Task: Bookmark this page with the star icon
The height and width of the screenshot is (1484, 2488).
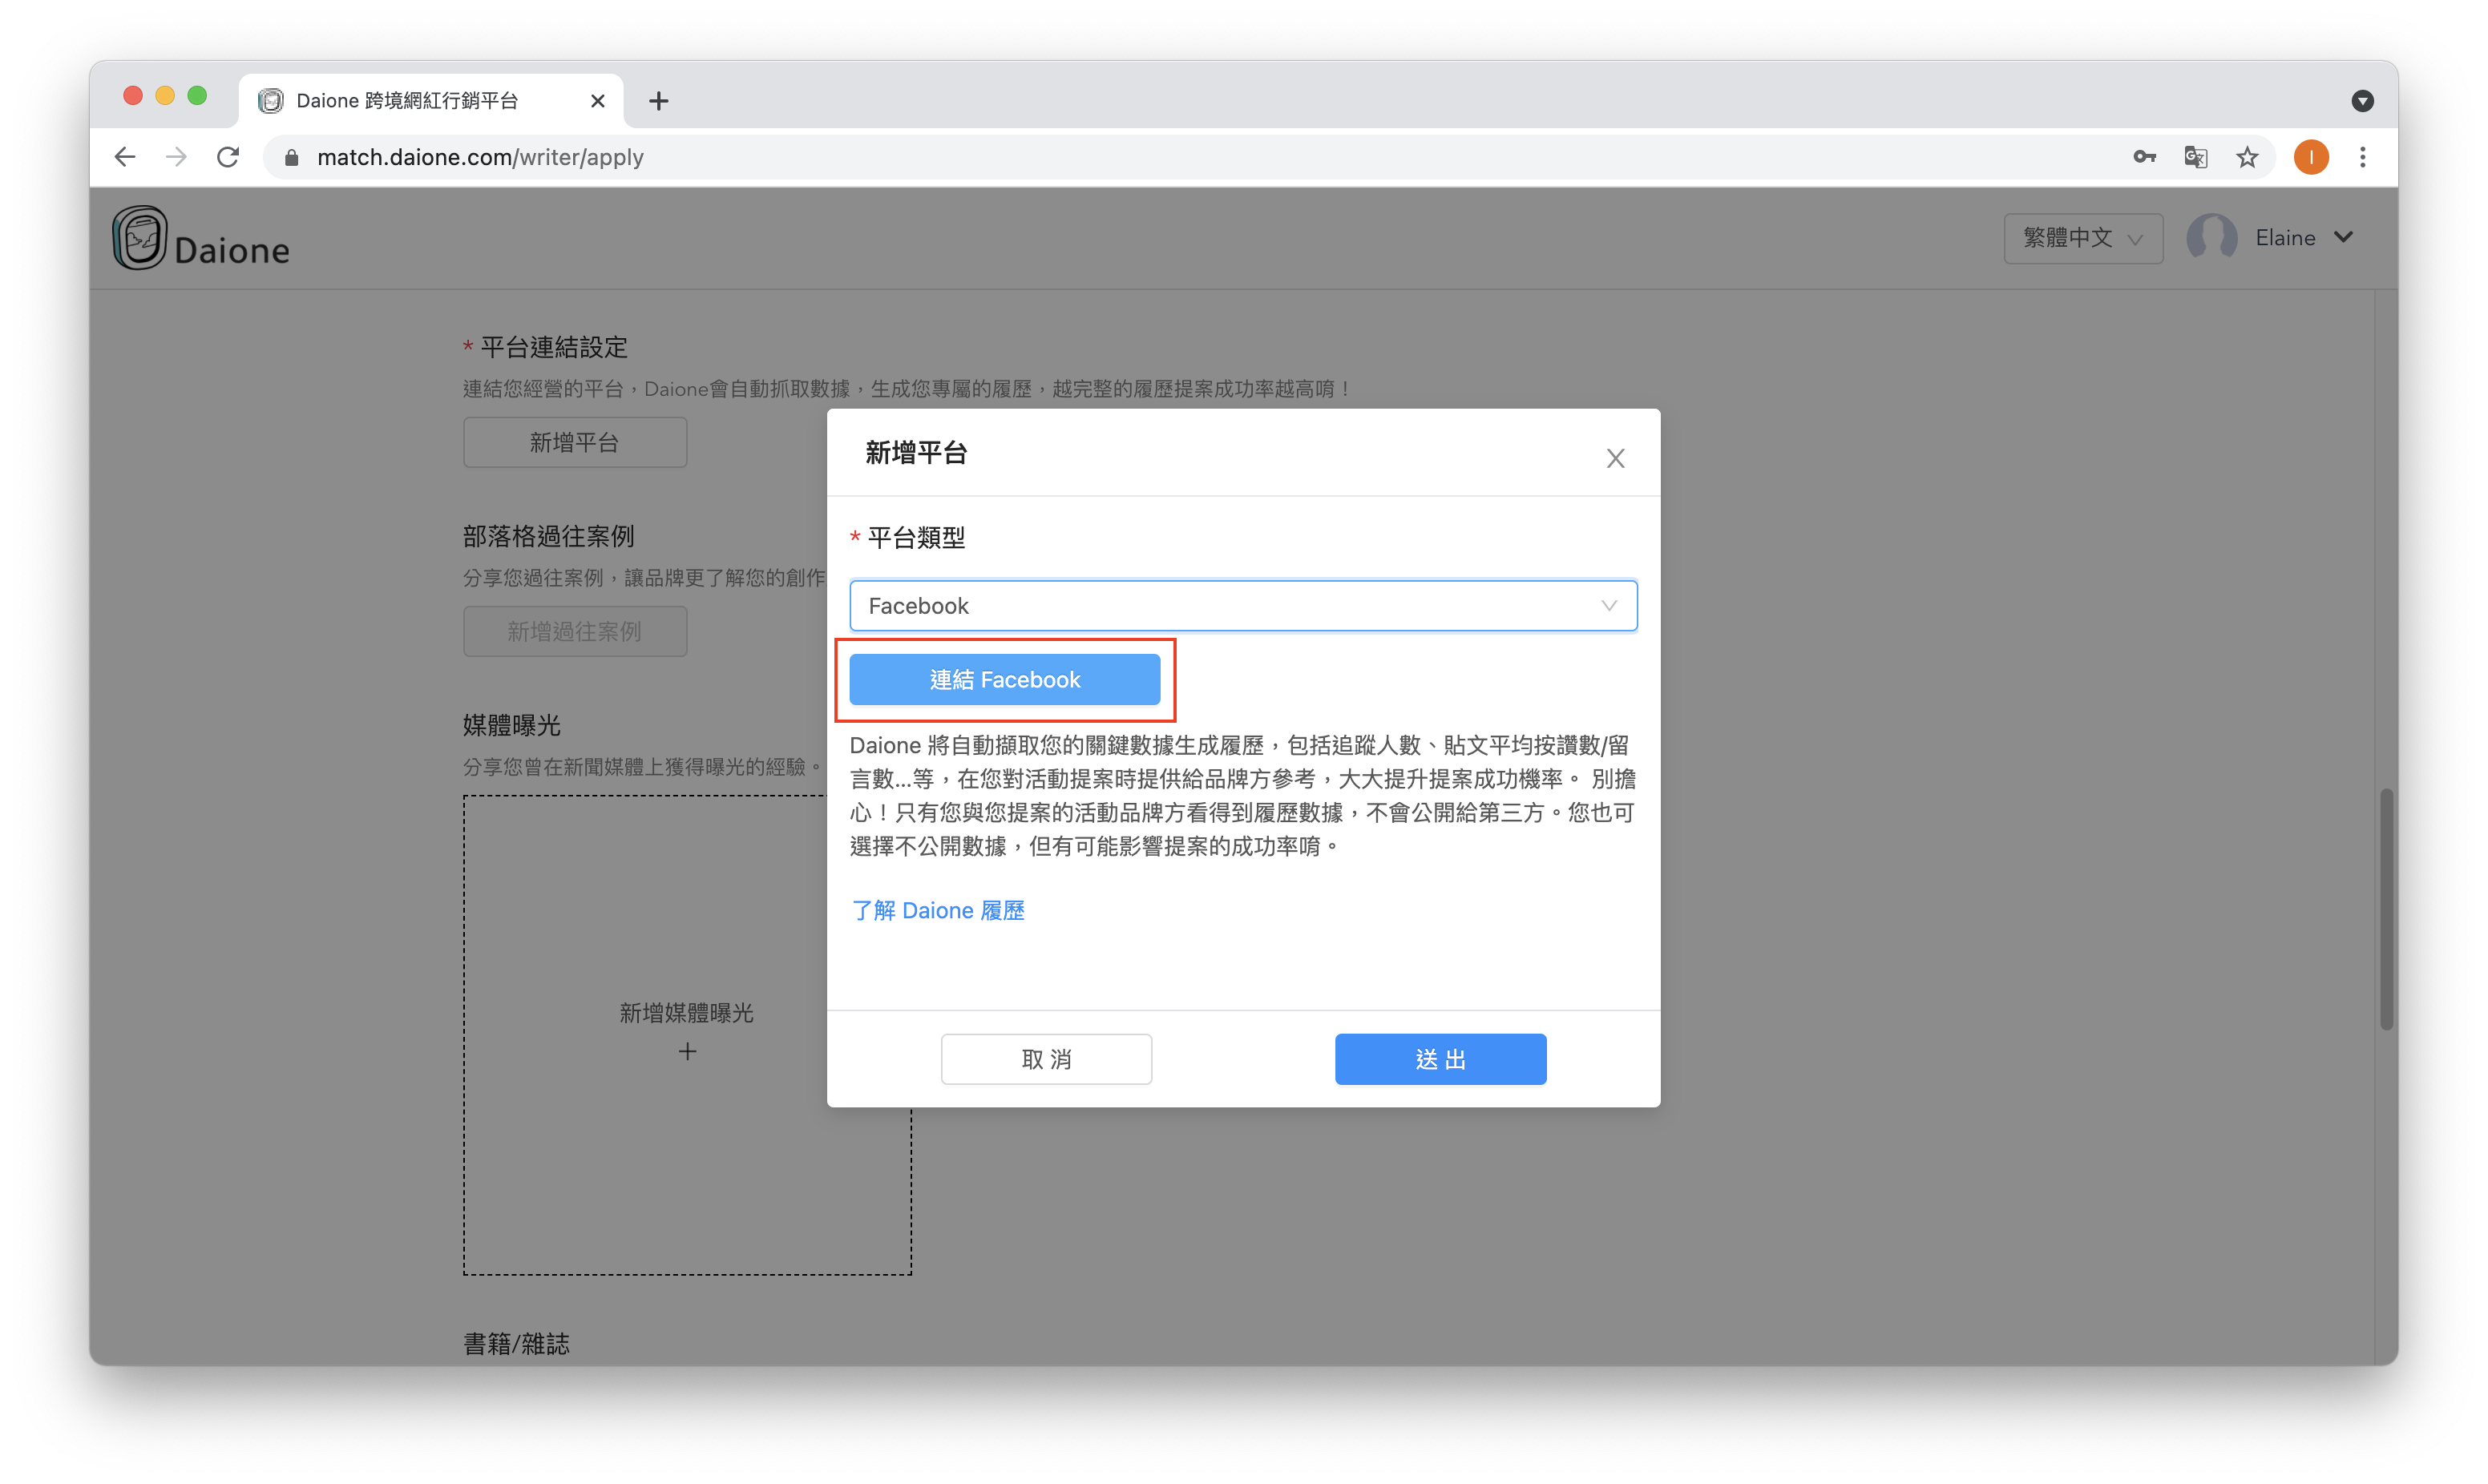Action: tap(2247, 157)
